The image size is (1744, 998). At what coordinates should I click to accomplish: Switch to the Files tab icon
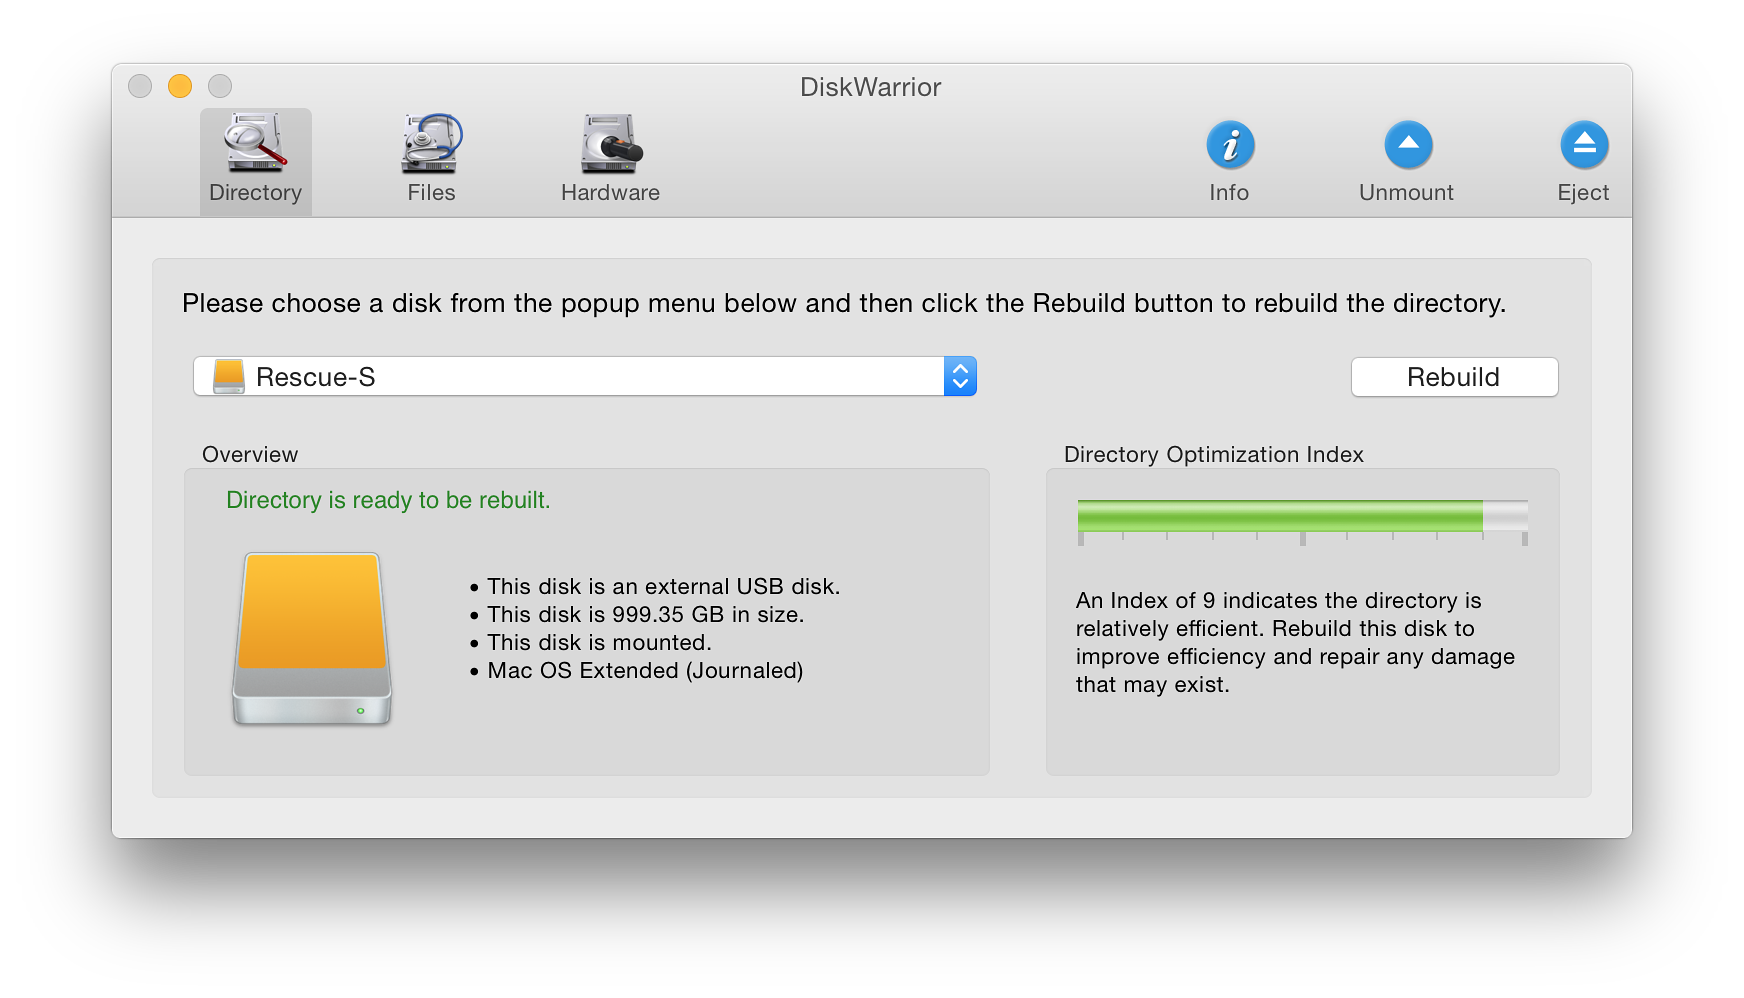tap(431, 144)
